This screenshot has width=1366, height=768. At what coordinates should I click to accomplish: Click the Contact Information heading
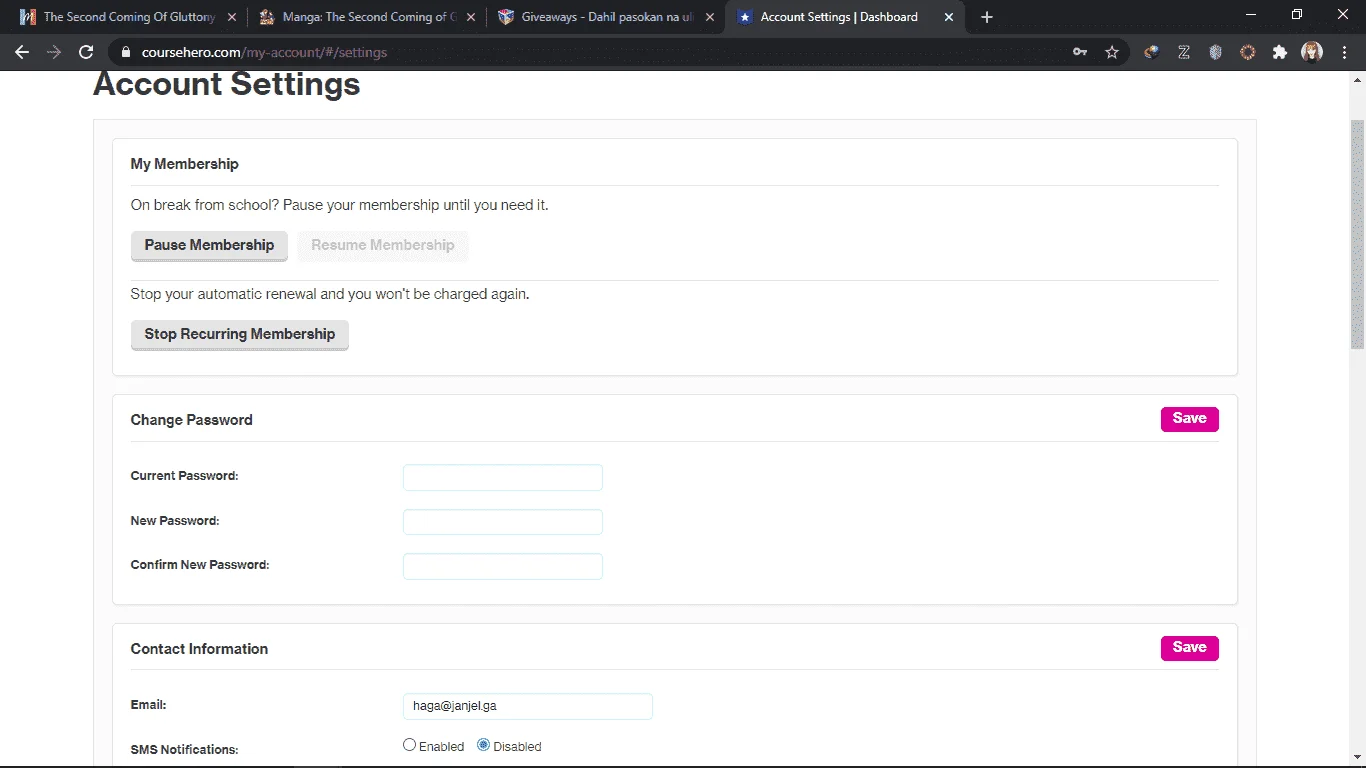(x=200, y=649)
